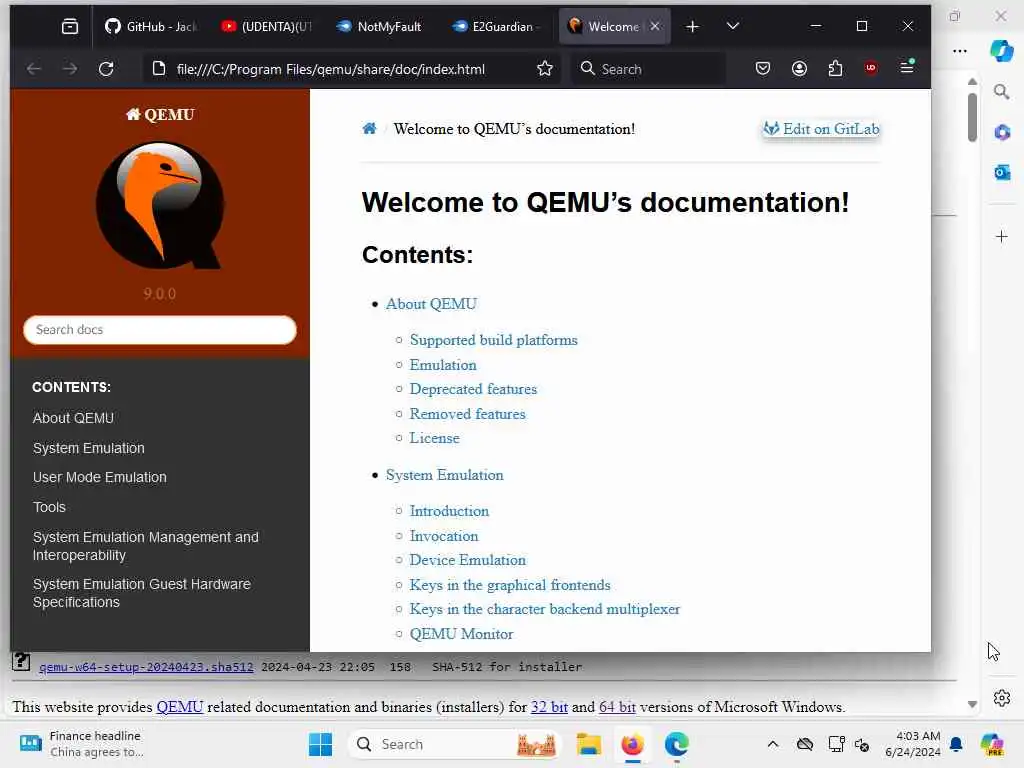Open Pocket save icon in Firefox toolbar
Screen dimensions: 1024x768
point(763,68)
